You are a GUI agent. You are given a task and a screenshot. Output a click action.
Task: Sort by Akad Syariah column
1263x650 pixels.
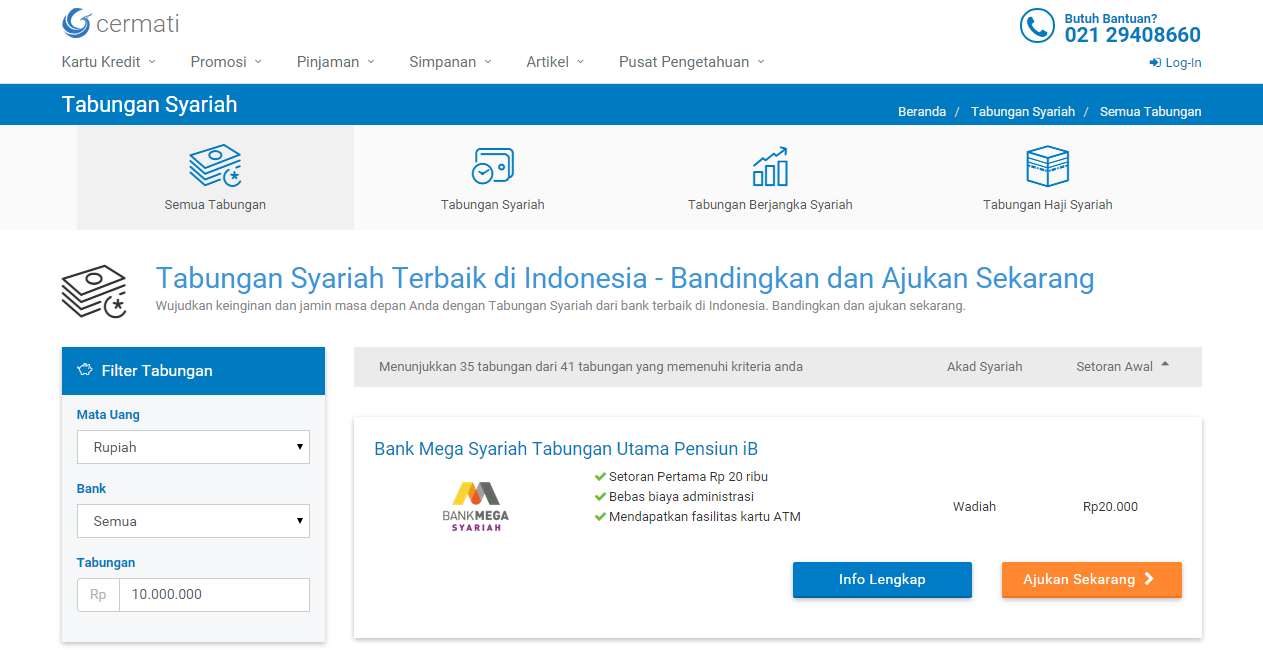985,367
